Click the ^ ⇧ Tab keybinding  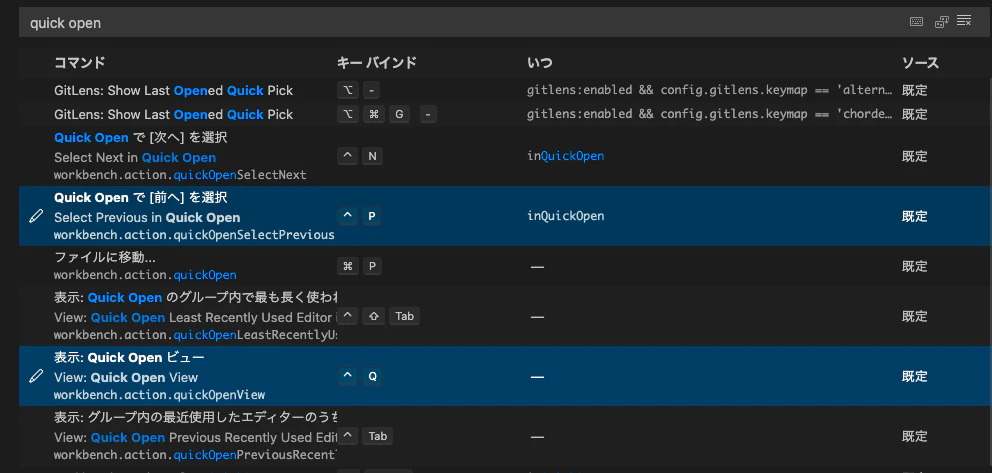pos(378,316)
